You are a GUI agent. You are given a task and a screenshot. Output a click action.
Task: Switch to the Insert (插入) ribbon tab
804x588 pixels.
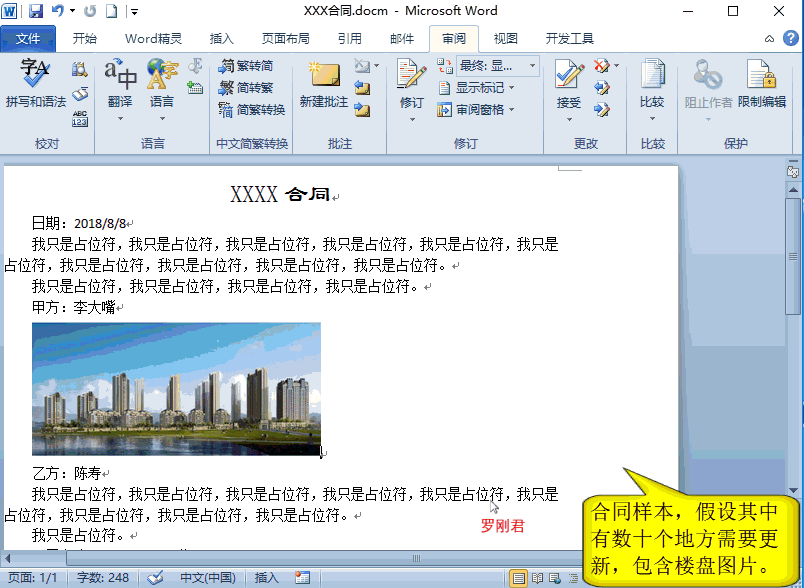(x=221, y=39)
